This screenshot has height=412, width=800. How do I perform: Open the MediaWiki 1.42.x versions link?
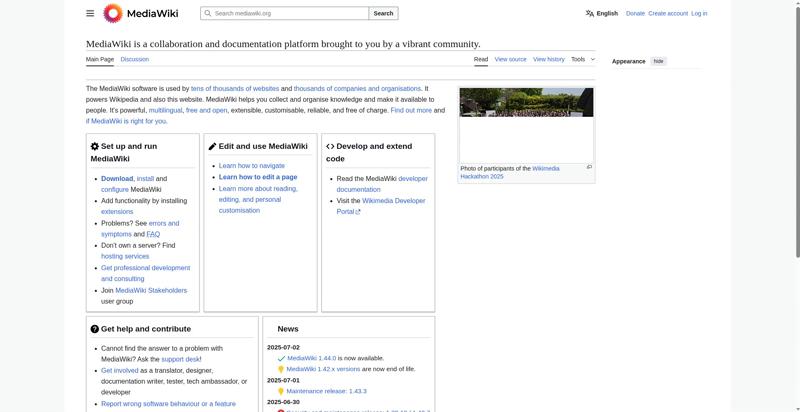click(x=323, y=369)
